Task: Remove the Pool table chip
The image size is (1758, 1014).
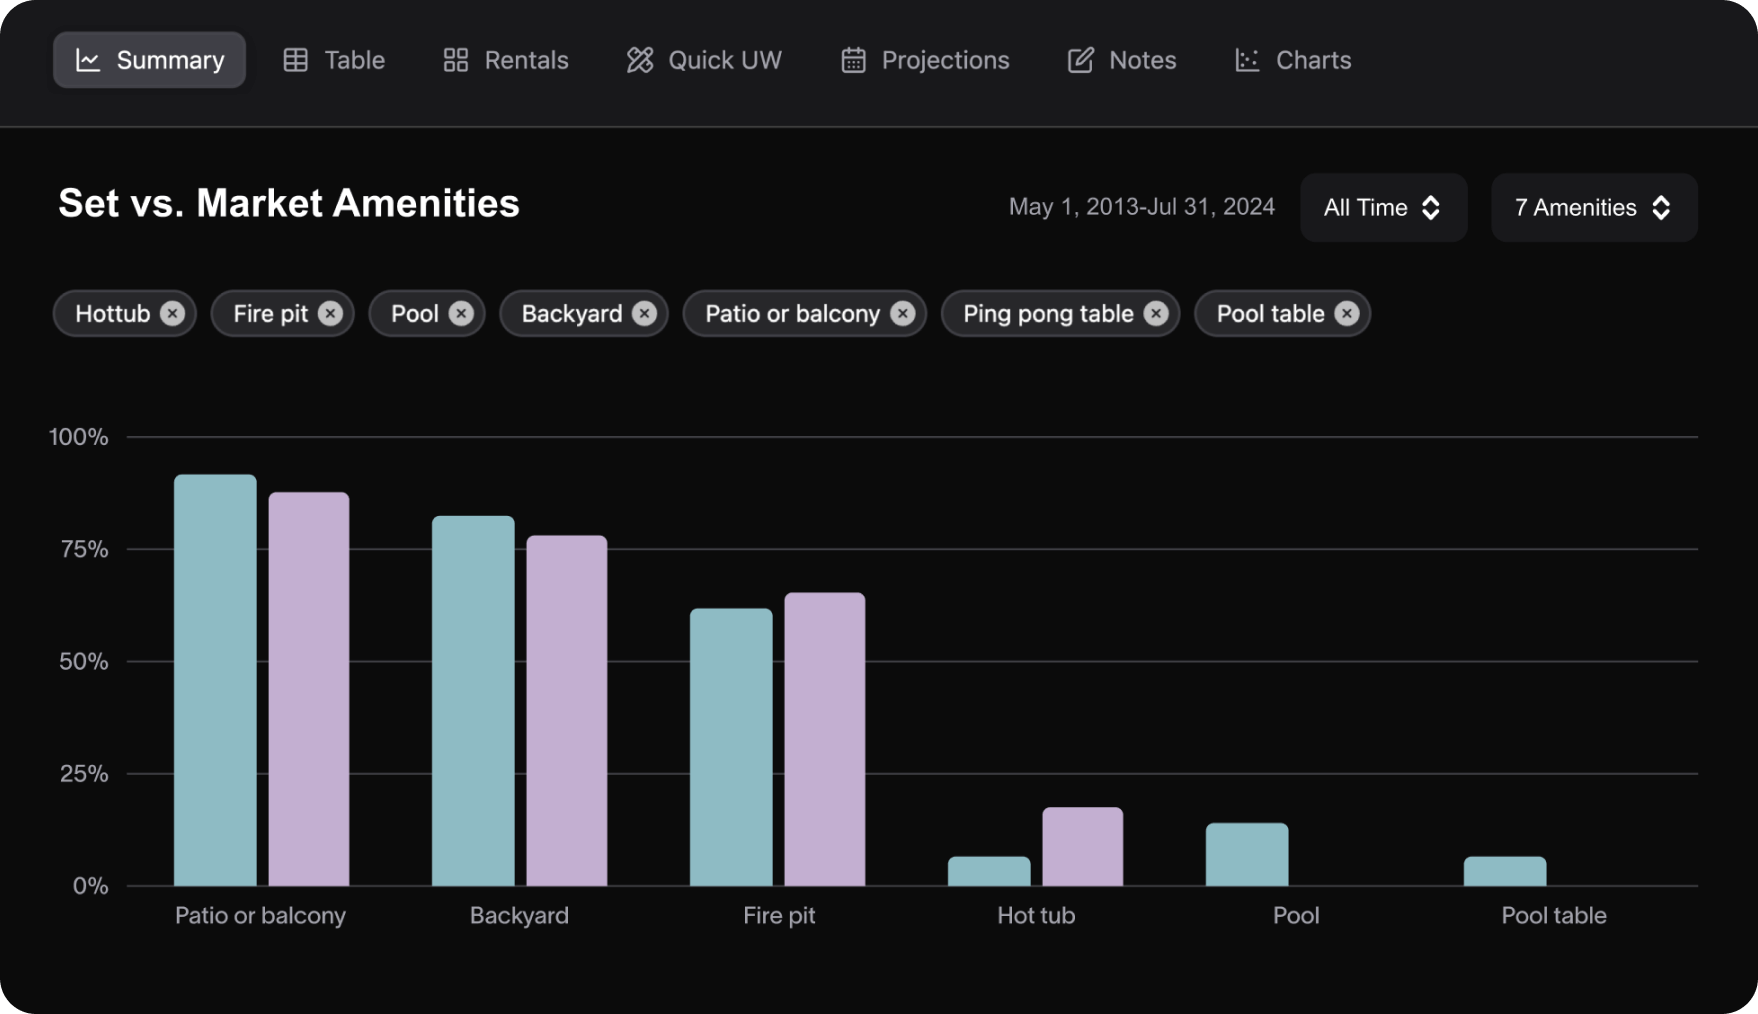Action: (x=1346, y=314)
